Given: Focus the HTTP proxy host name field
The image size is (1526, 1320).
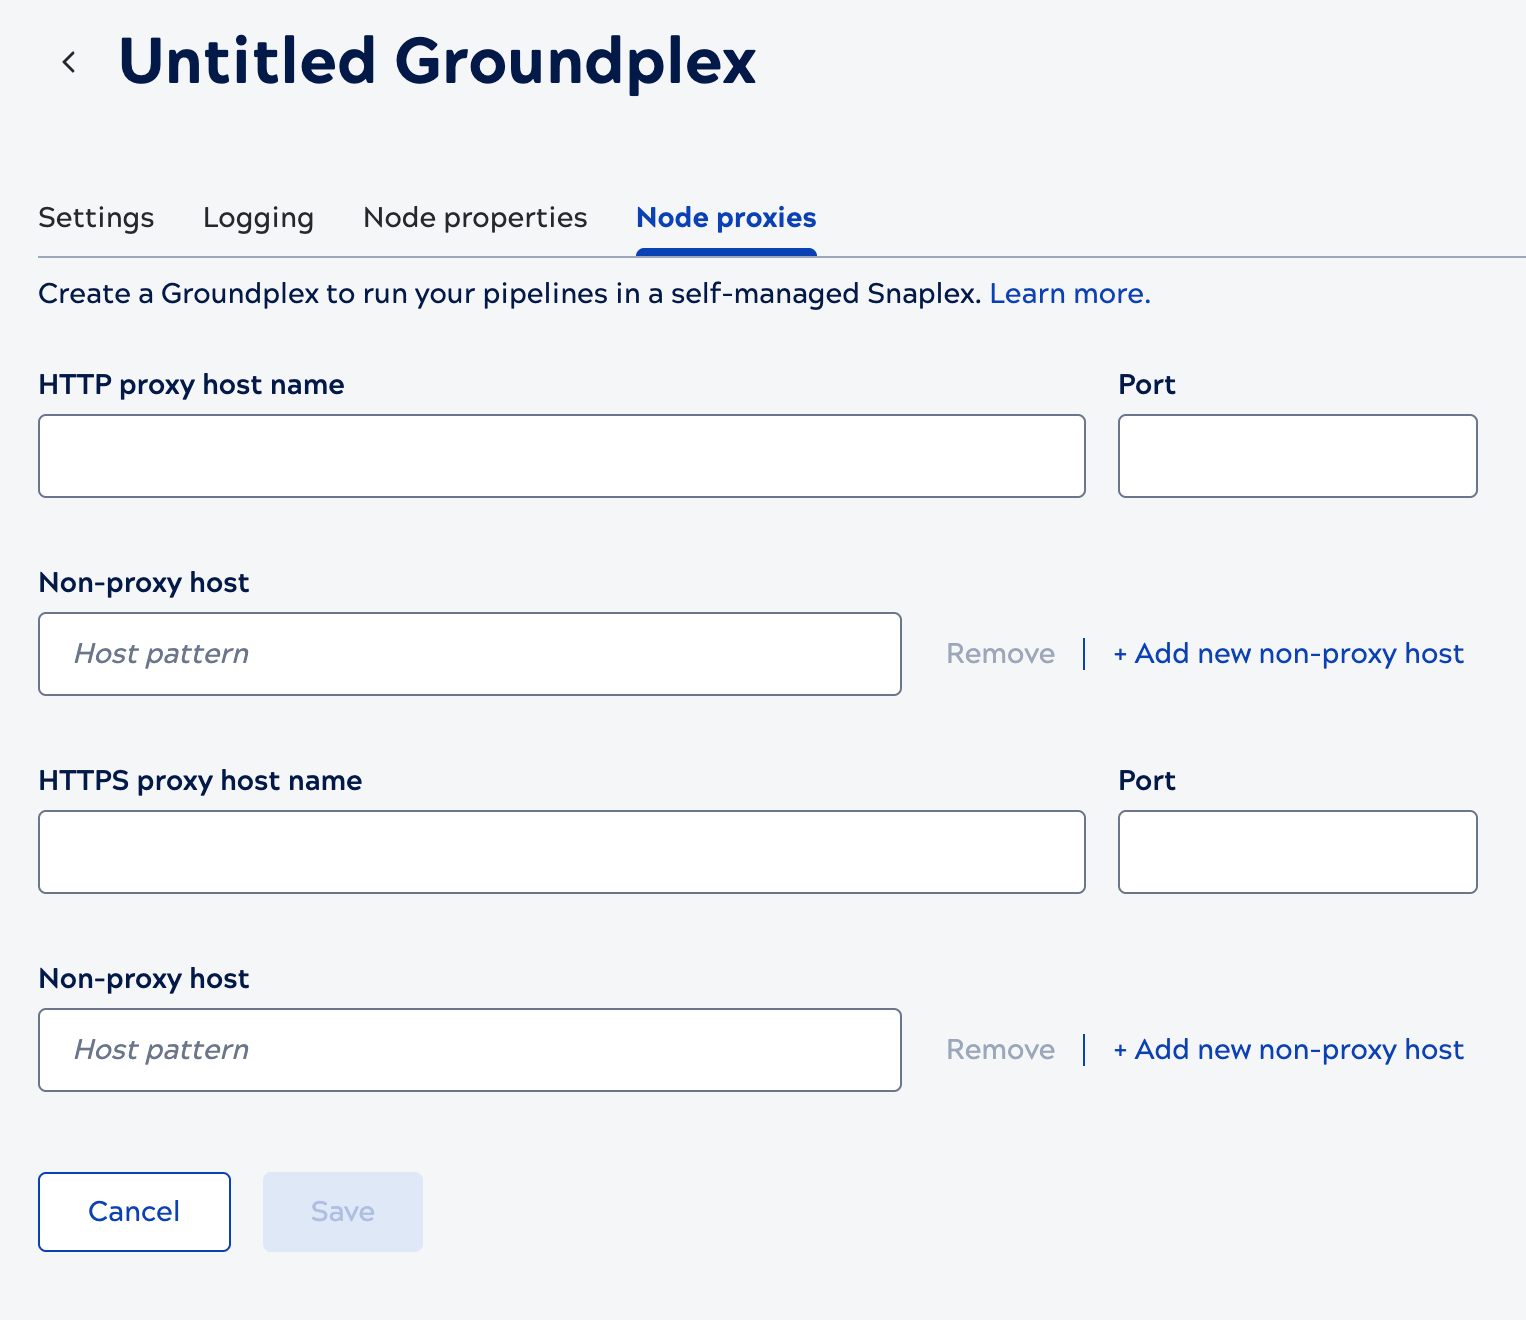Looking at the screenshot, I should coord(562,456).
